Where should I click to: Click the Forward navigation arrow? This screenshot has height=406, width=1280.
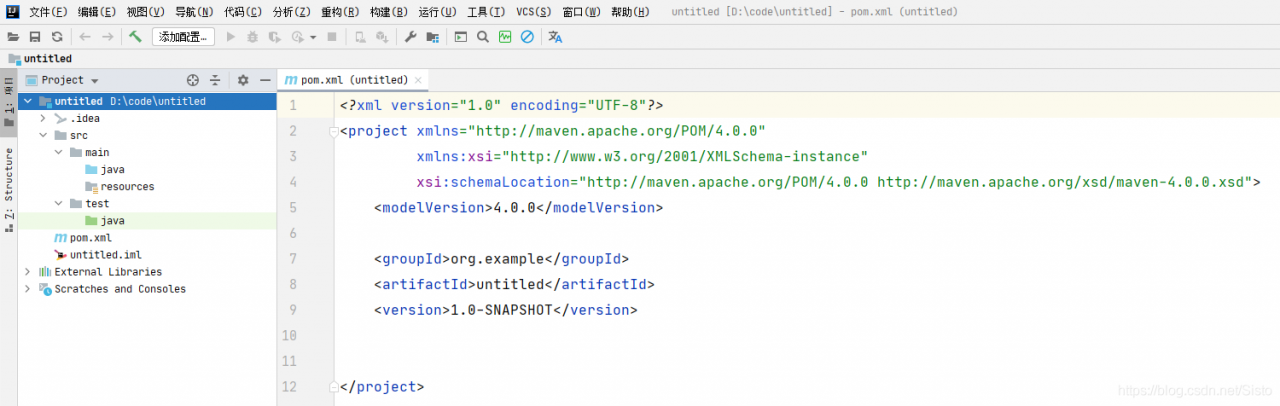pyautogui.click(x=108, y=37)
